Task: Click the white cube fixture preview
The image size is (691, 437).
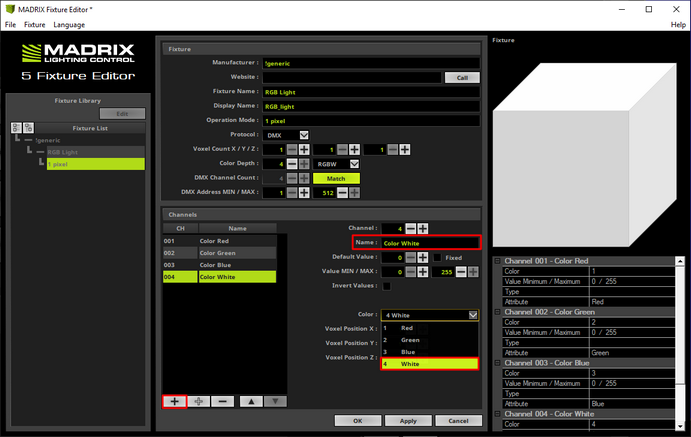Action: (584, 155)
